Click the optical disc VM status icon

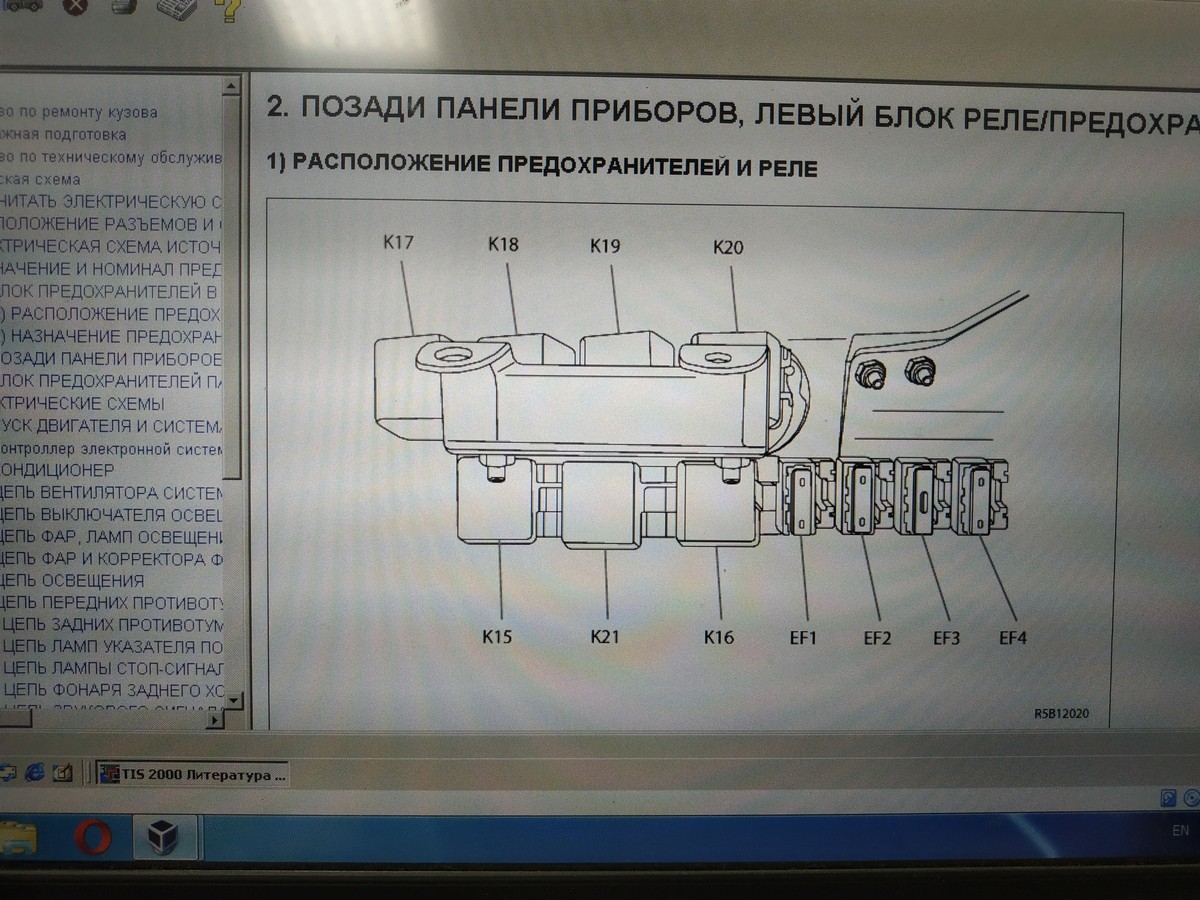point(1192,798)
